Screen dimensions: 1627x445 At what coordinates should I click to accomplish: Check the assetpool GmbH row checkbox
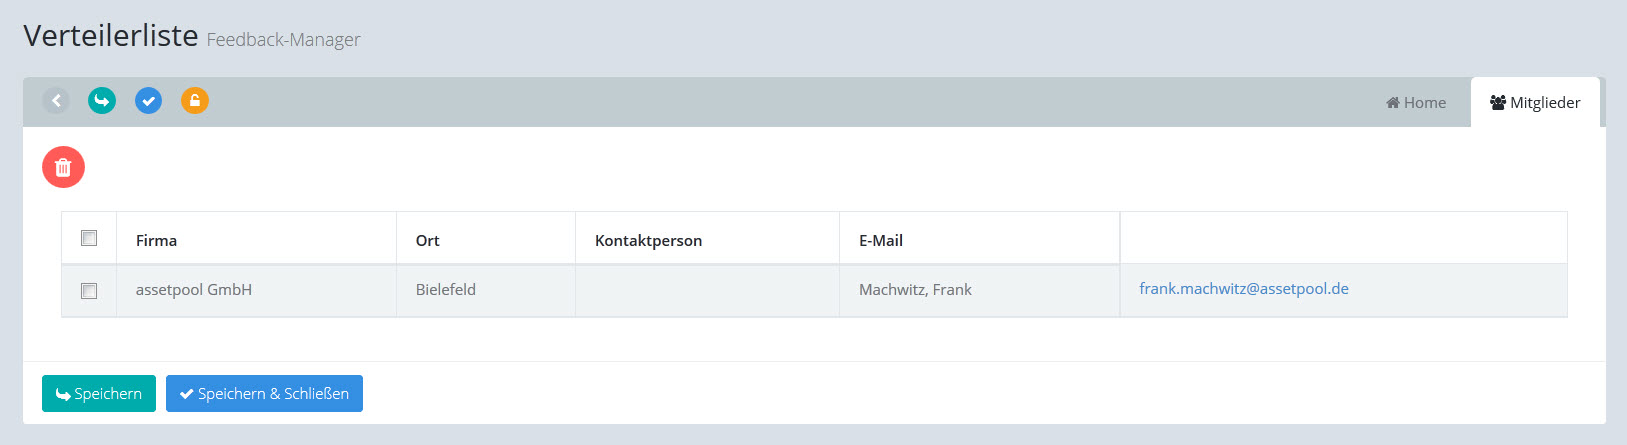(89, 291)
